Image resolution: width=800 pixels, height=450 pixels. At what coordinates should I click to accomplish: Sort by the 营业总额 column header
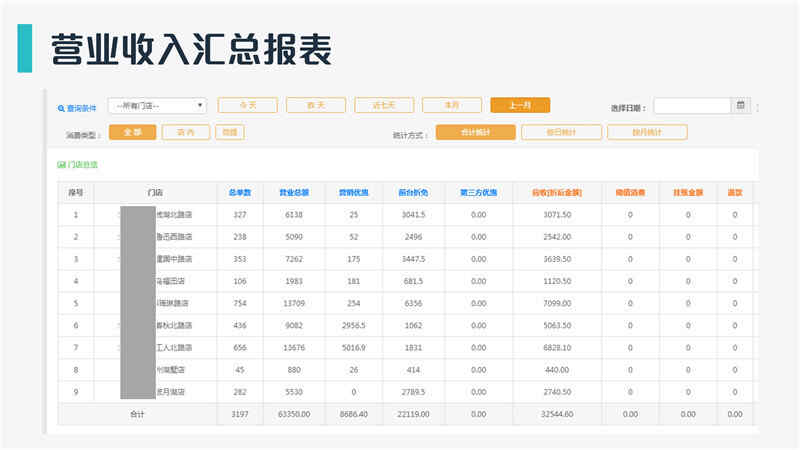click(x=294, y=192)
